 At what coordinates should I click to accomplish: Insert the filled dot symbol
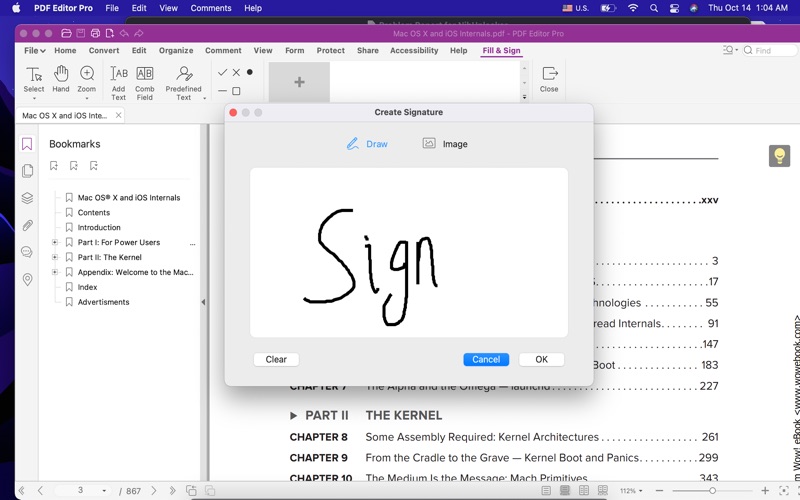click(x=249, y=72)
